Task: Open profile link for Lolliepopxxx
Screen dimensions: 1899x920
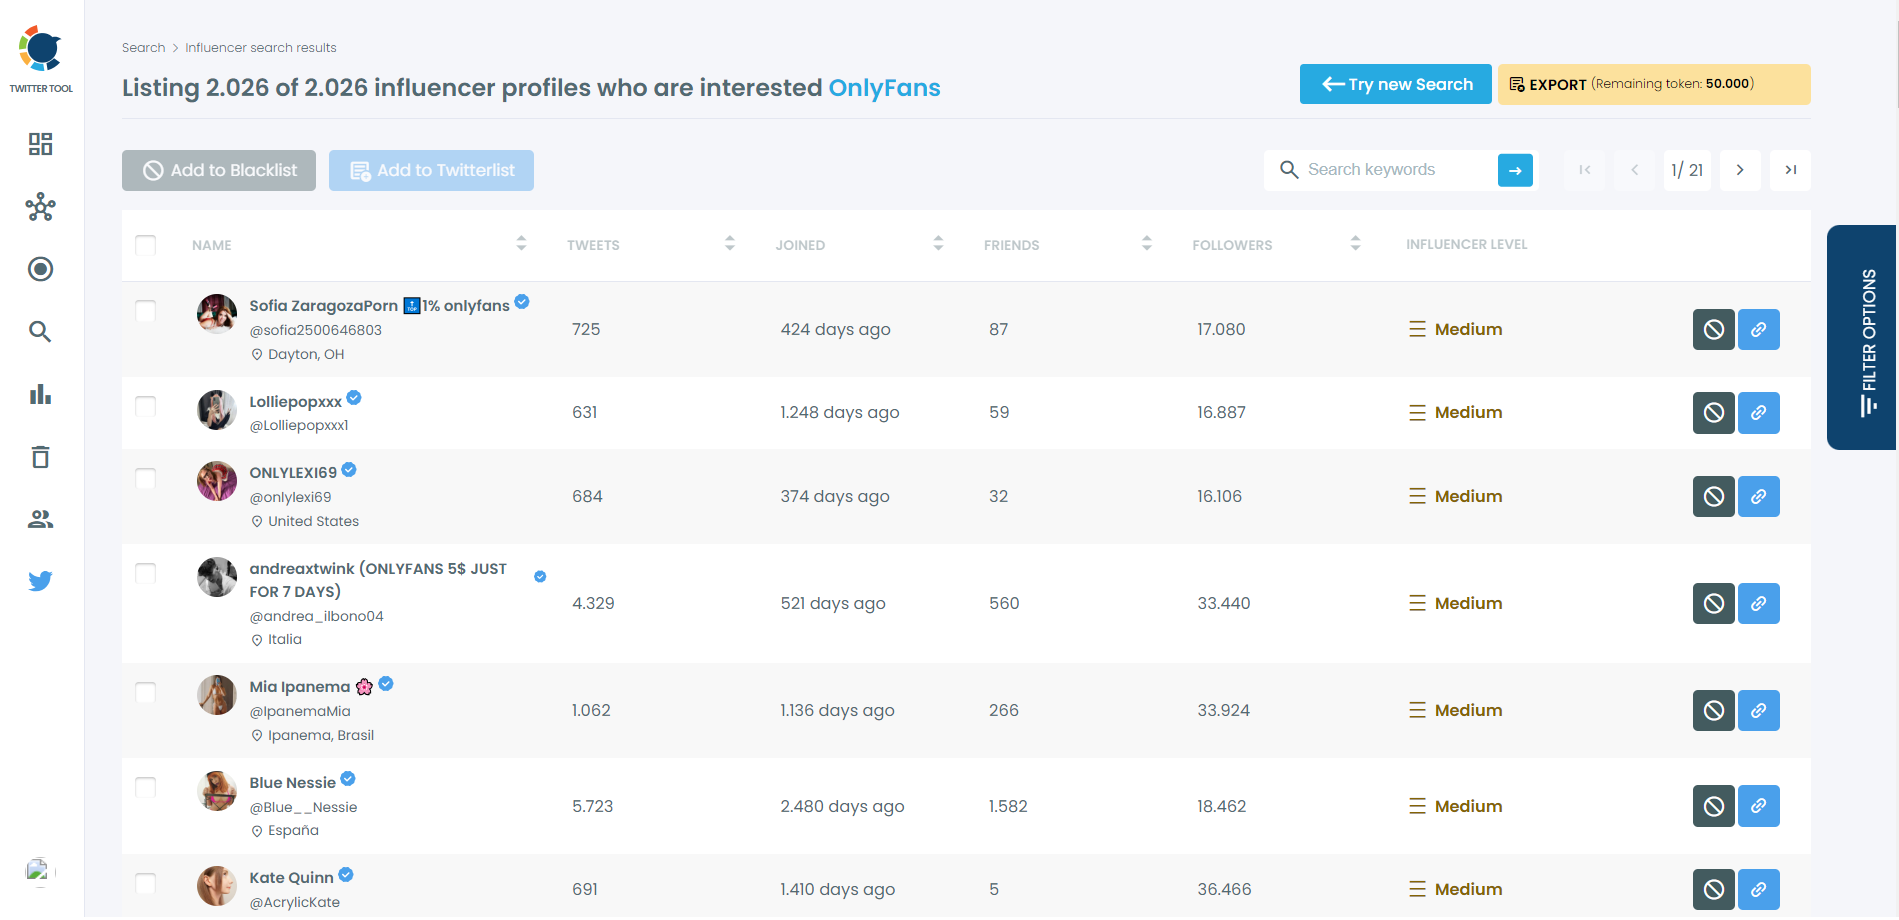Action: pos(1758,412)
